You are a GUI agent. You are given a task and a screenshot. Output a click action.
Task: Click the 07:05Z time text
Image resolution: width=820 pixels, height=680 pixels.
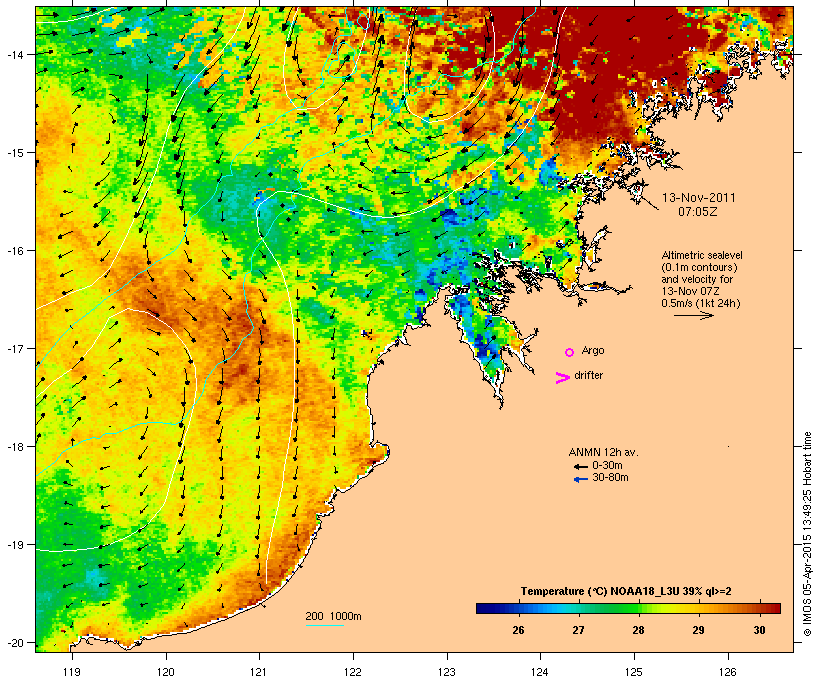pyautogui.click(x=698, y=212)
